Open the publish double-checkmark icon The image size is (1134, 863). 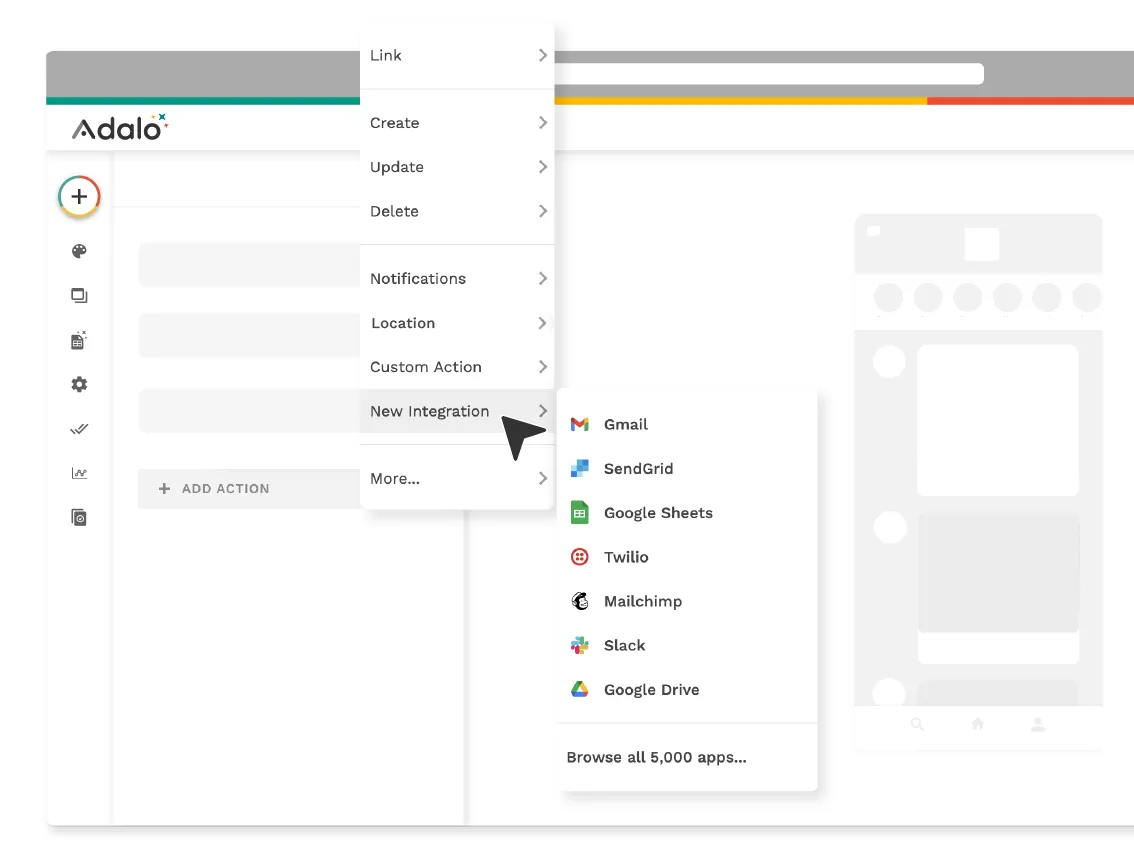(x=79, y=429)
